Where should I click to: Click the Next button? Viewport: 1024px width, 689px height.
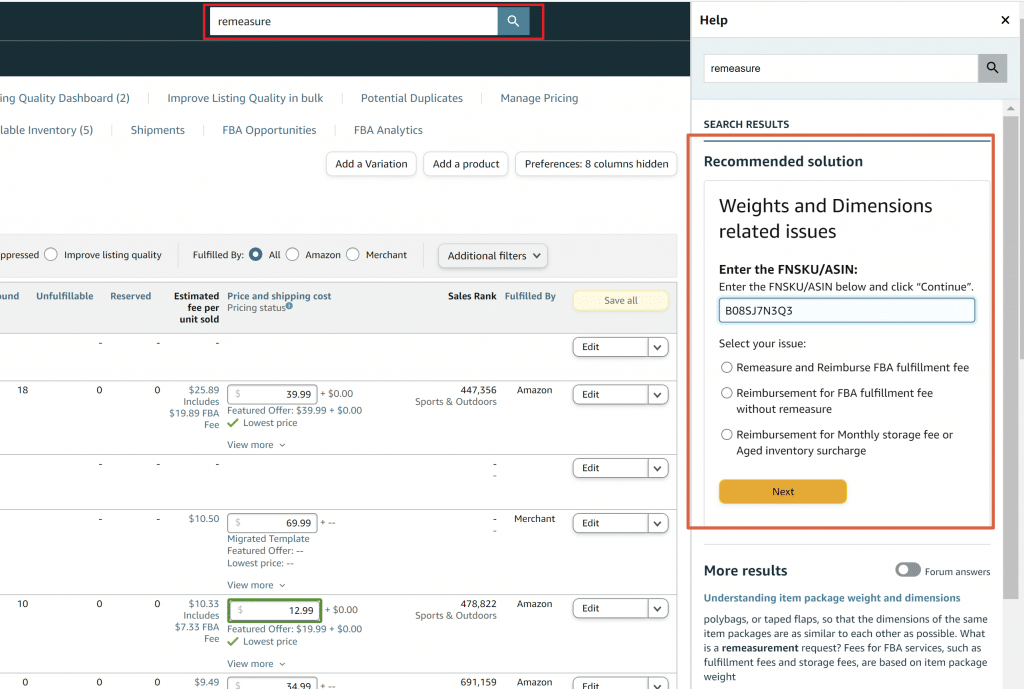pyautogui.click(x=782, y=492)
